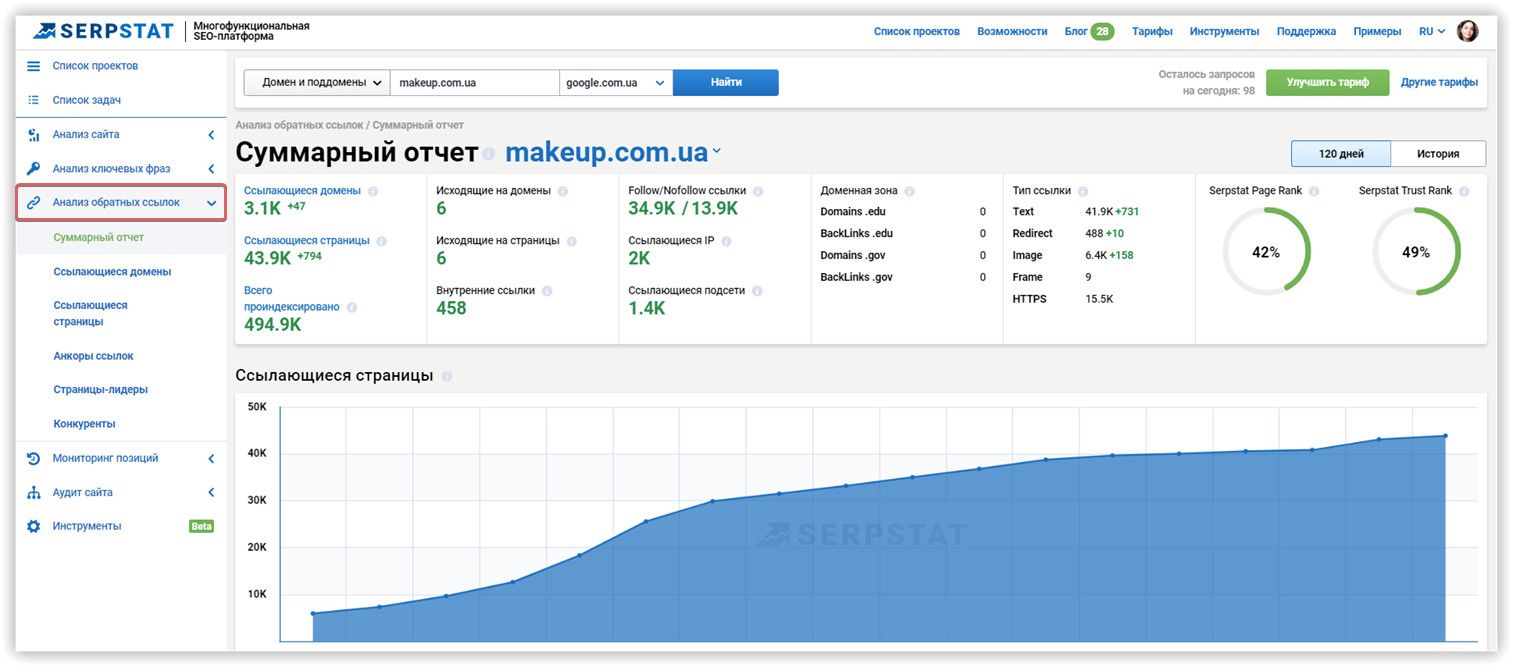This screenshot has height=667, width=1513.
Task: Select Конкуренты in the sidebar
Action: tap(84, 424)
